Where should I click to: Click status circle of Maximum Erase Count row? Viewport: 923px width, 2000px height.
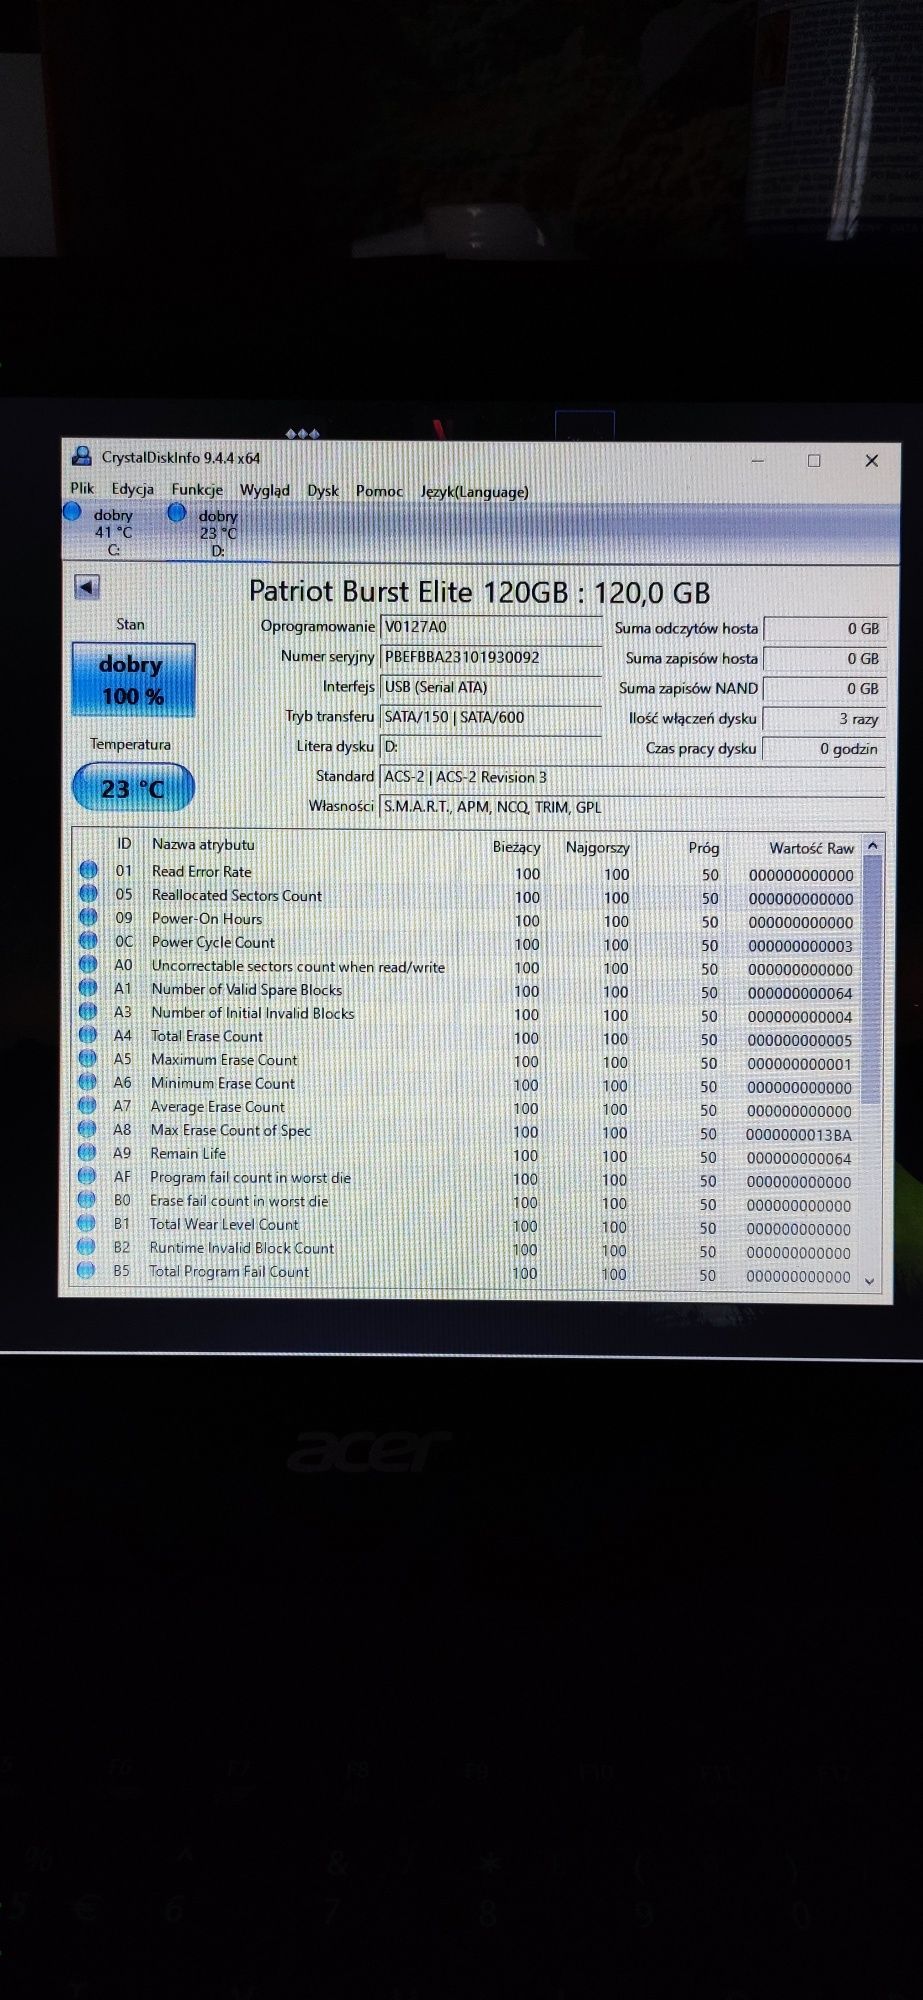tap(88, 1058)
